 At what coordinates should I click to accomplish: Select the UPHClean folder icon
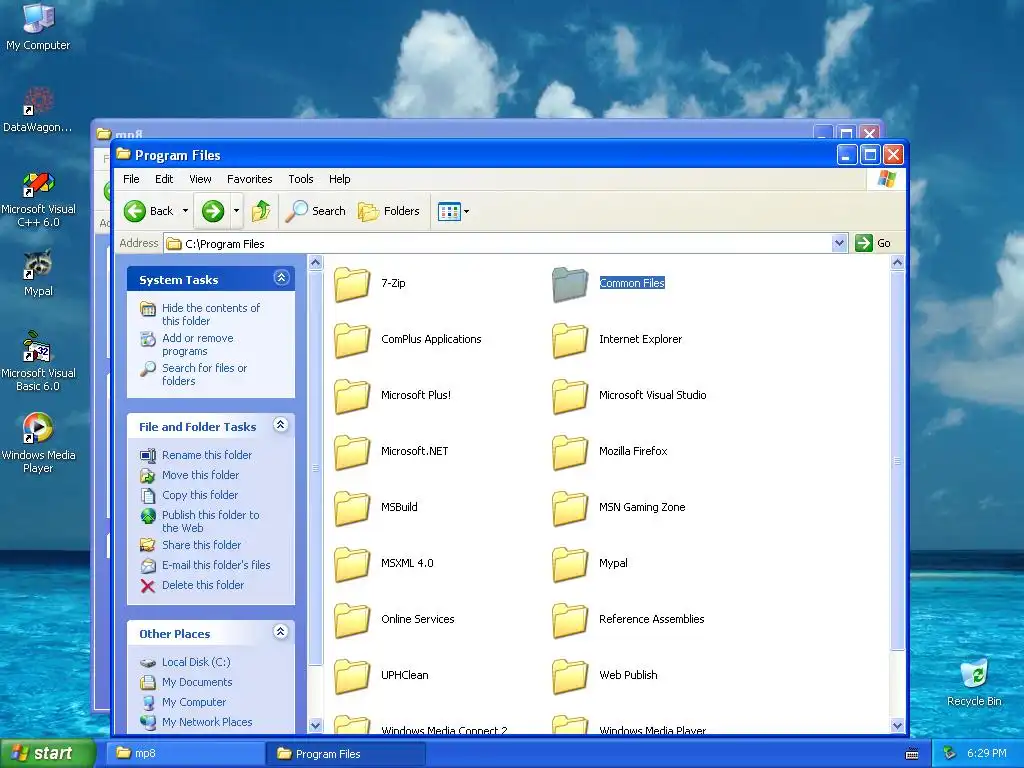point(352,677)
